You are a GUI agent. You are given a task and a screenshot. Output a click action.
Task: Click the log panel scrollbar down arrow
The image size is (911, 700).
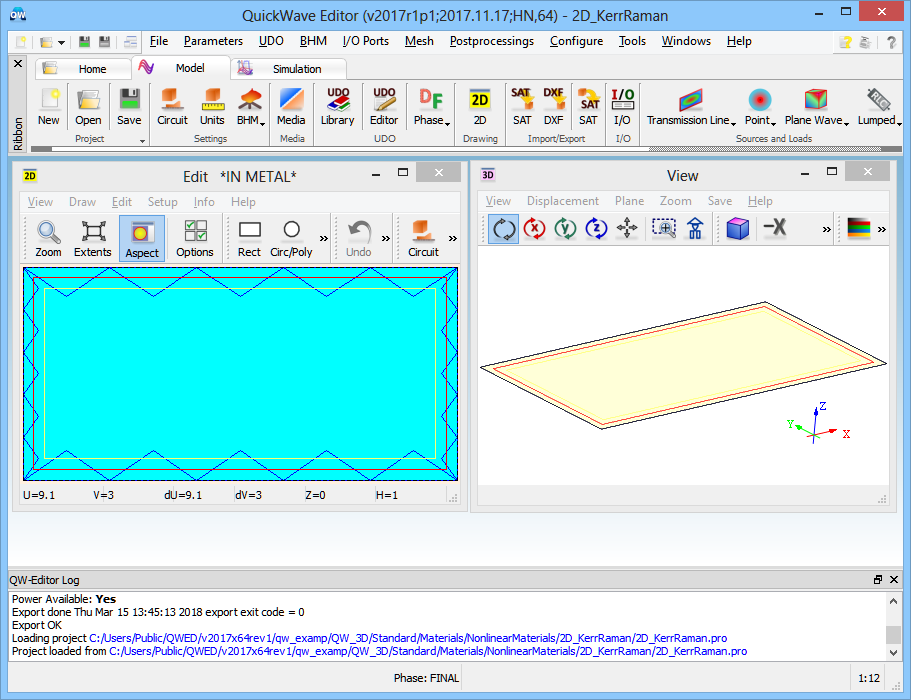(893, 651)
